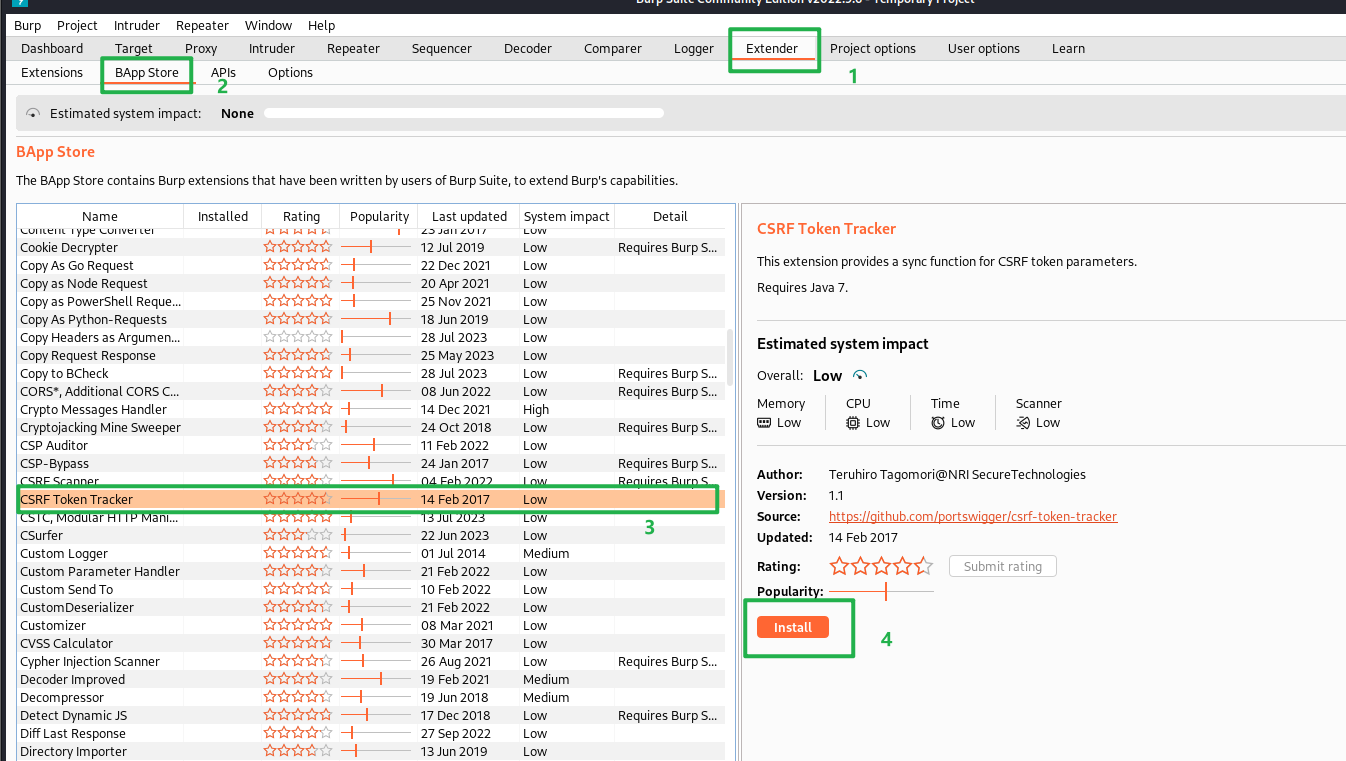The height and width of the screenshot is (761, 1346).
Task: Select the Detect Dynamic JS row
Action: (x=371, y=715)
